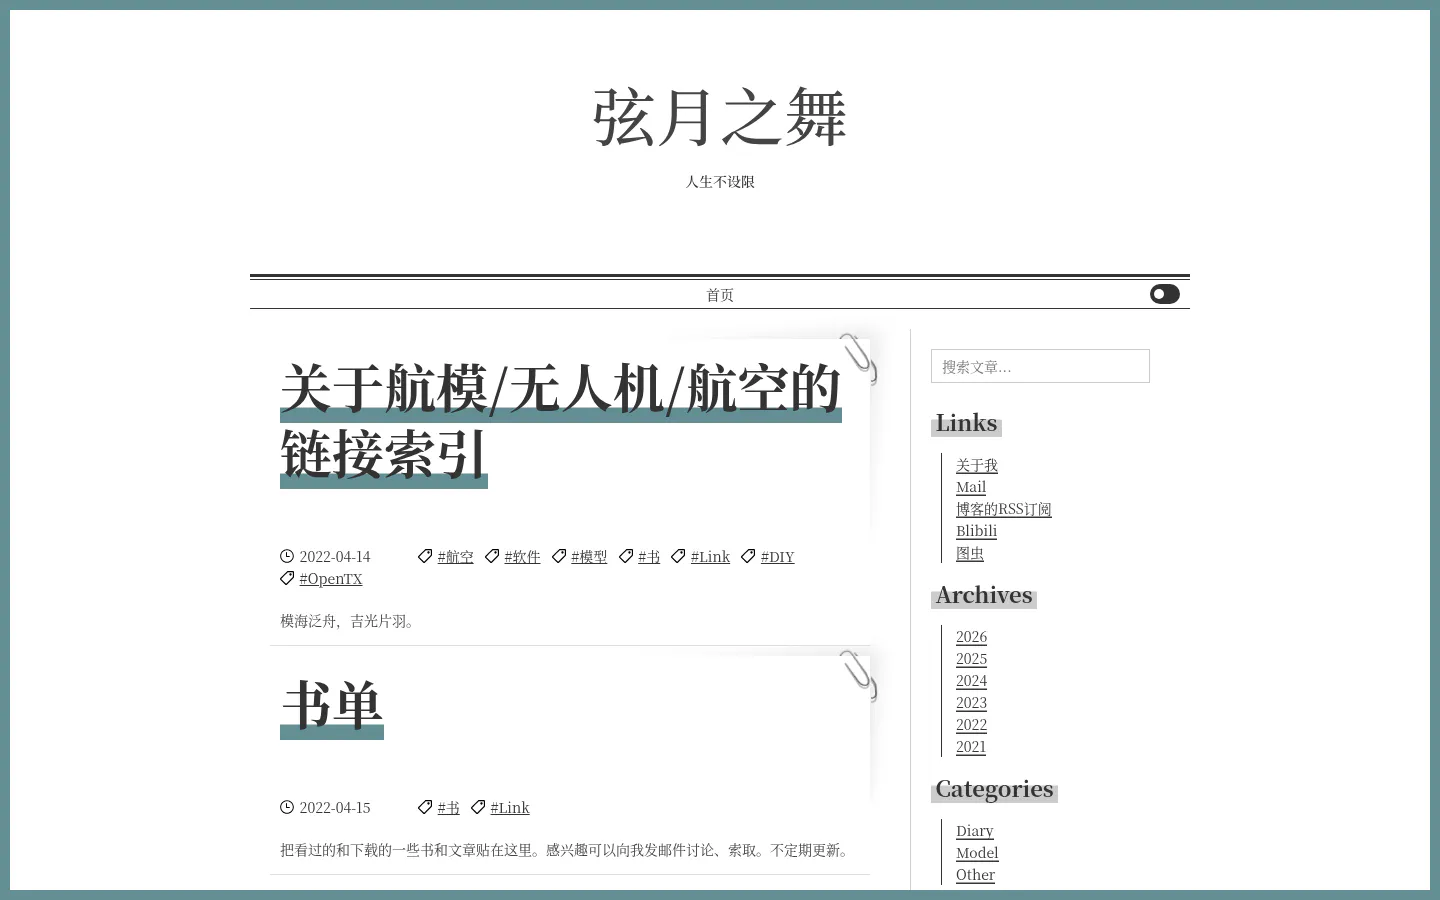Toggle the dark mode switch
Image resolution: width=1440 pixels, height=900 pixels.
point(1164,294)
